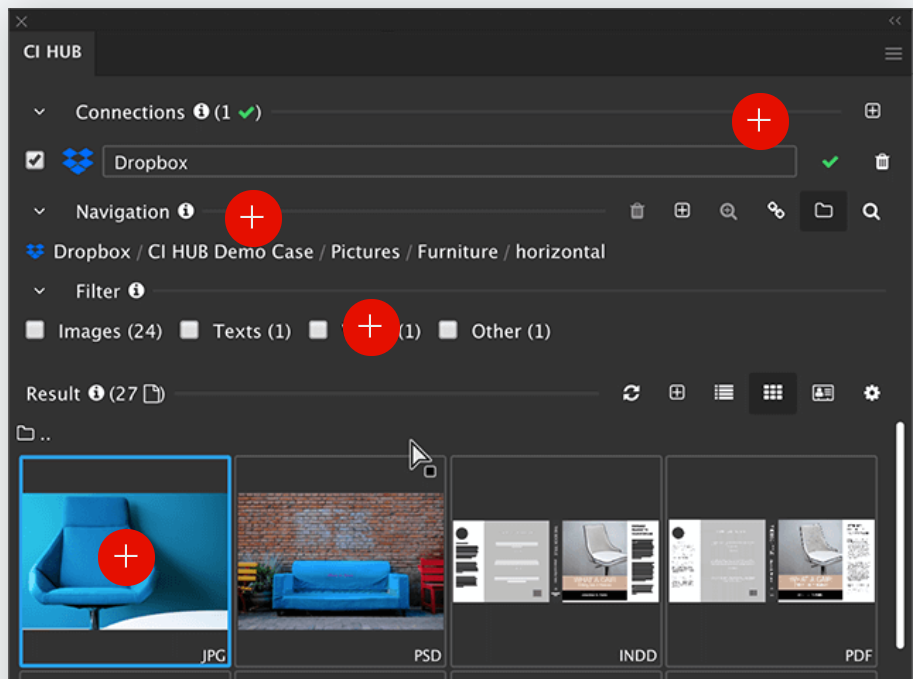Go up to parent folder (..)
Image resolution: width=913 pixels, height=679 pixels.
click(34, 433)
